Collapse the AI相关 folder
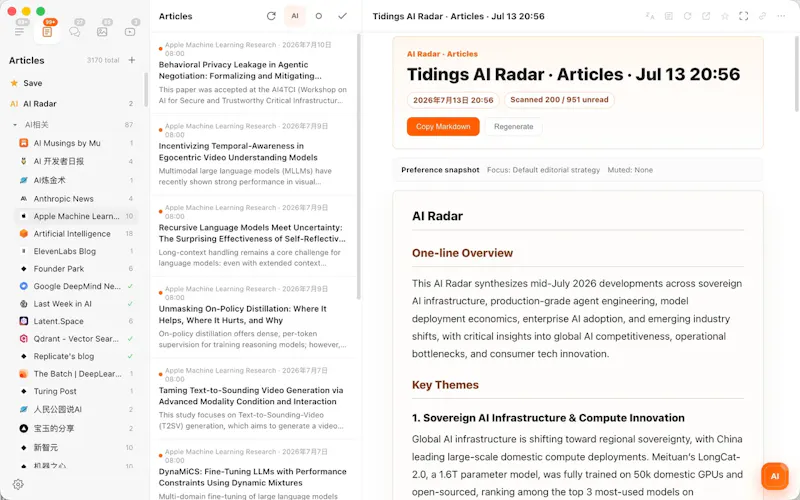 [15, 124]
